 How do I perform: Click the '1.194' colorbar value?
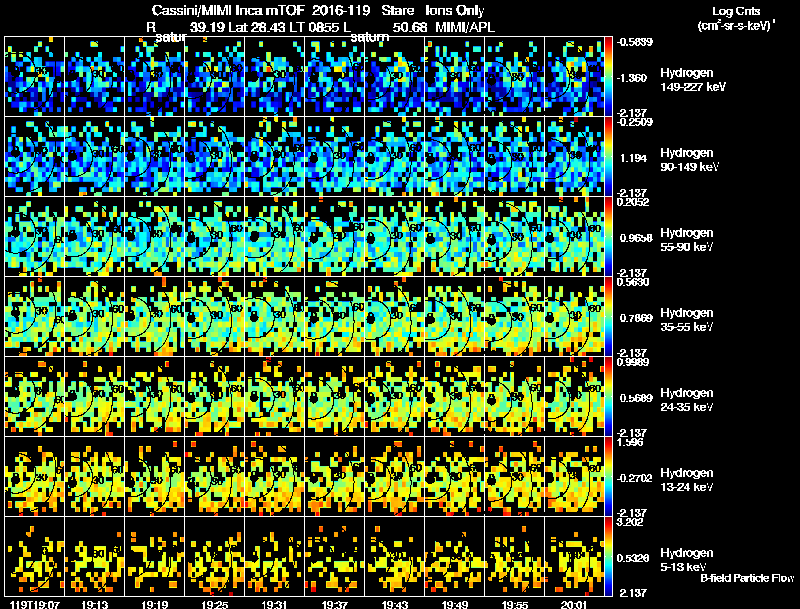point(633,158)
